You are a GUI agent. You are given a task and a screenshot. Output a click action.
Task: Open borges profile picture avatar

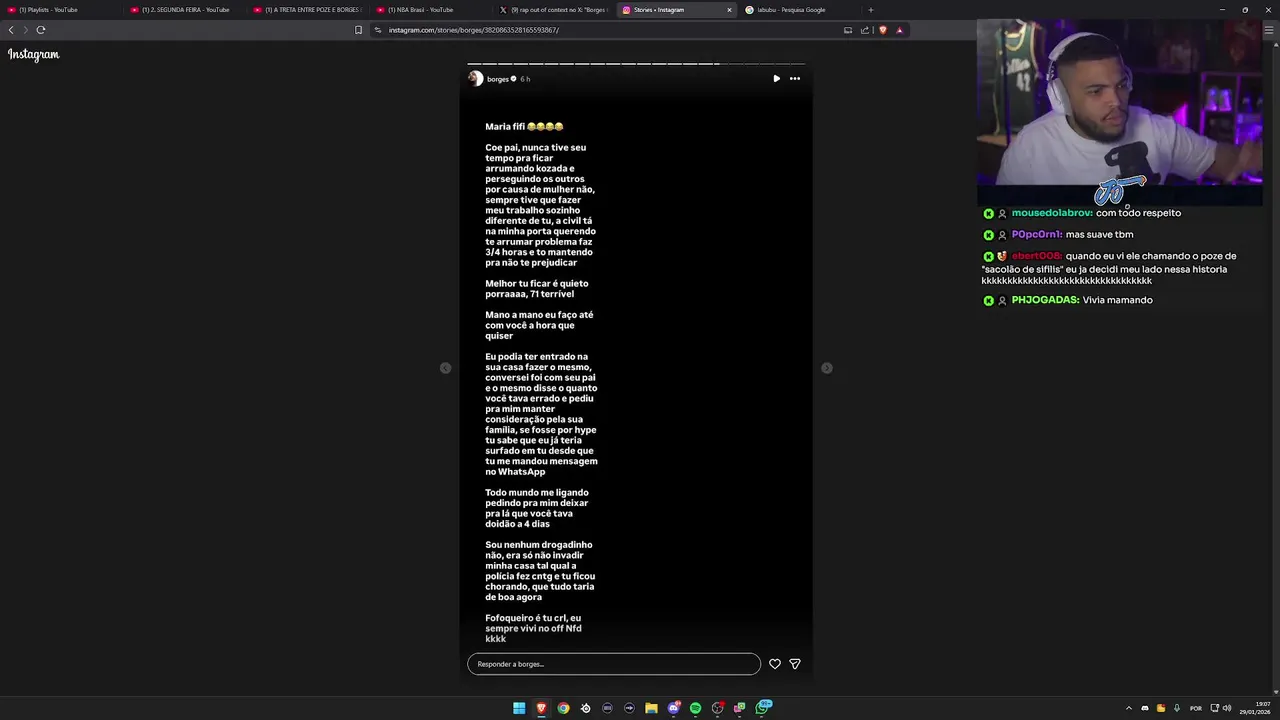pyautogui.click(x=475, y=79)
